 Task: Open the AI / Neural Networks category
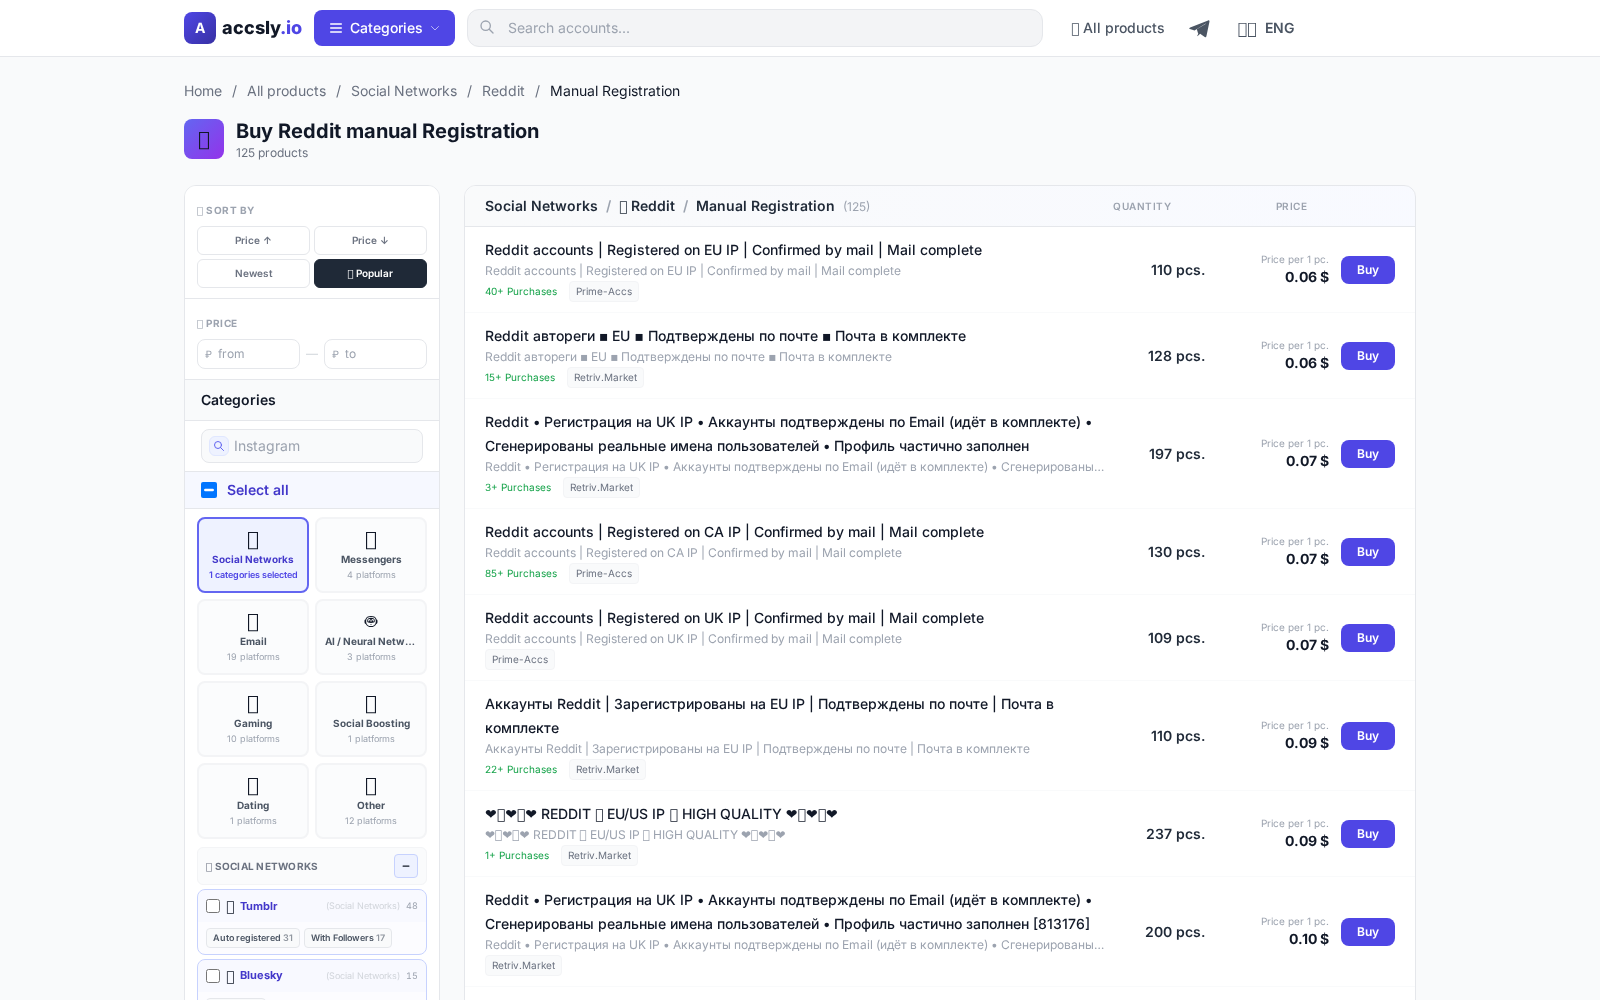point(370,637)
